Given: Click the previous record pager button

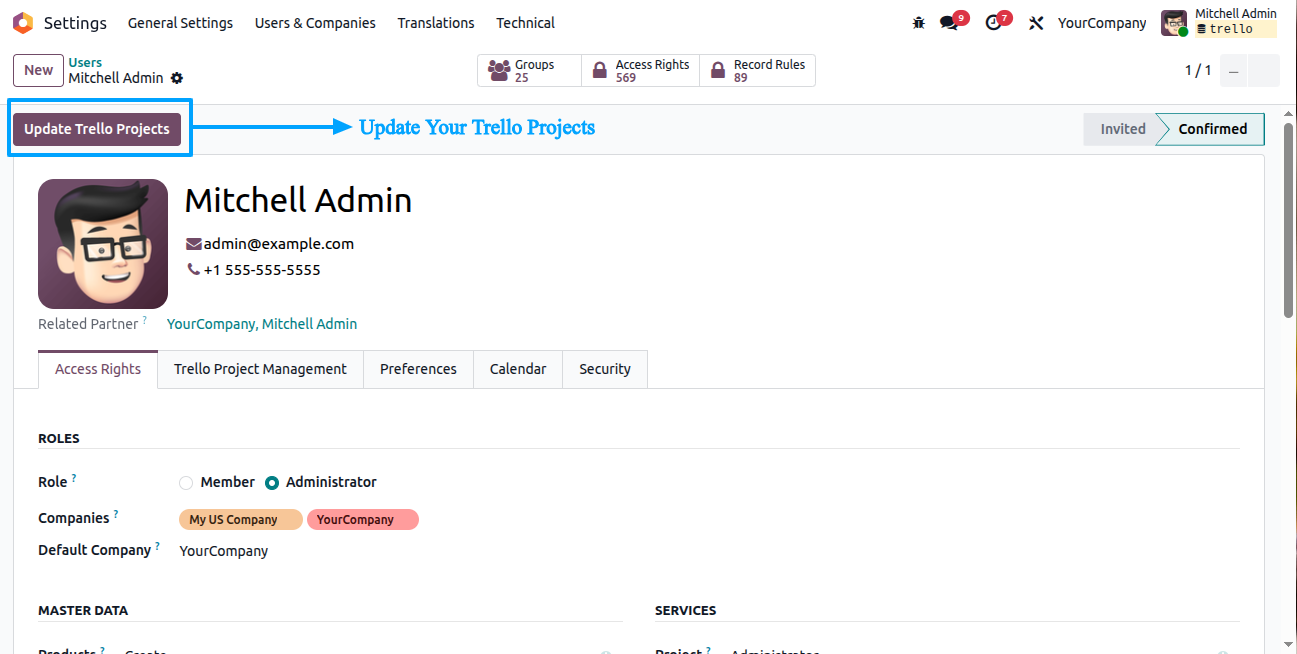Looking at the screenshot, I should click(x=1233, y=71).
